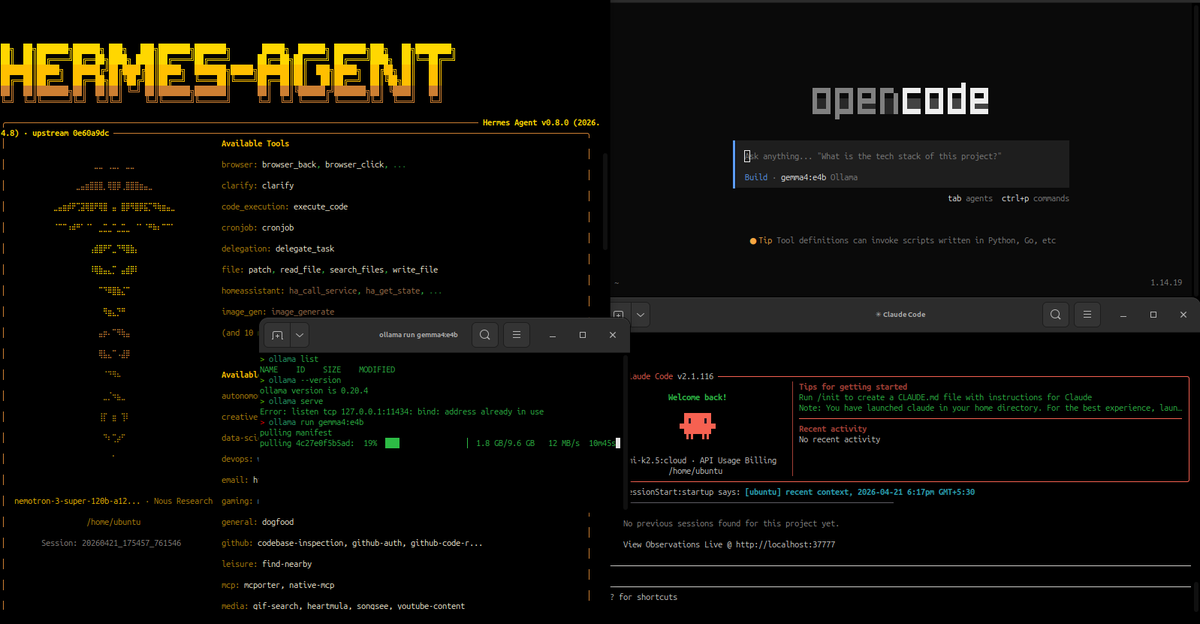The width and height of the screenshot is (1200, 624).
Task: Click the gemma4:e4b model name in opencode
Action: [803, 177]
